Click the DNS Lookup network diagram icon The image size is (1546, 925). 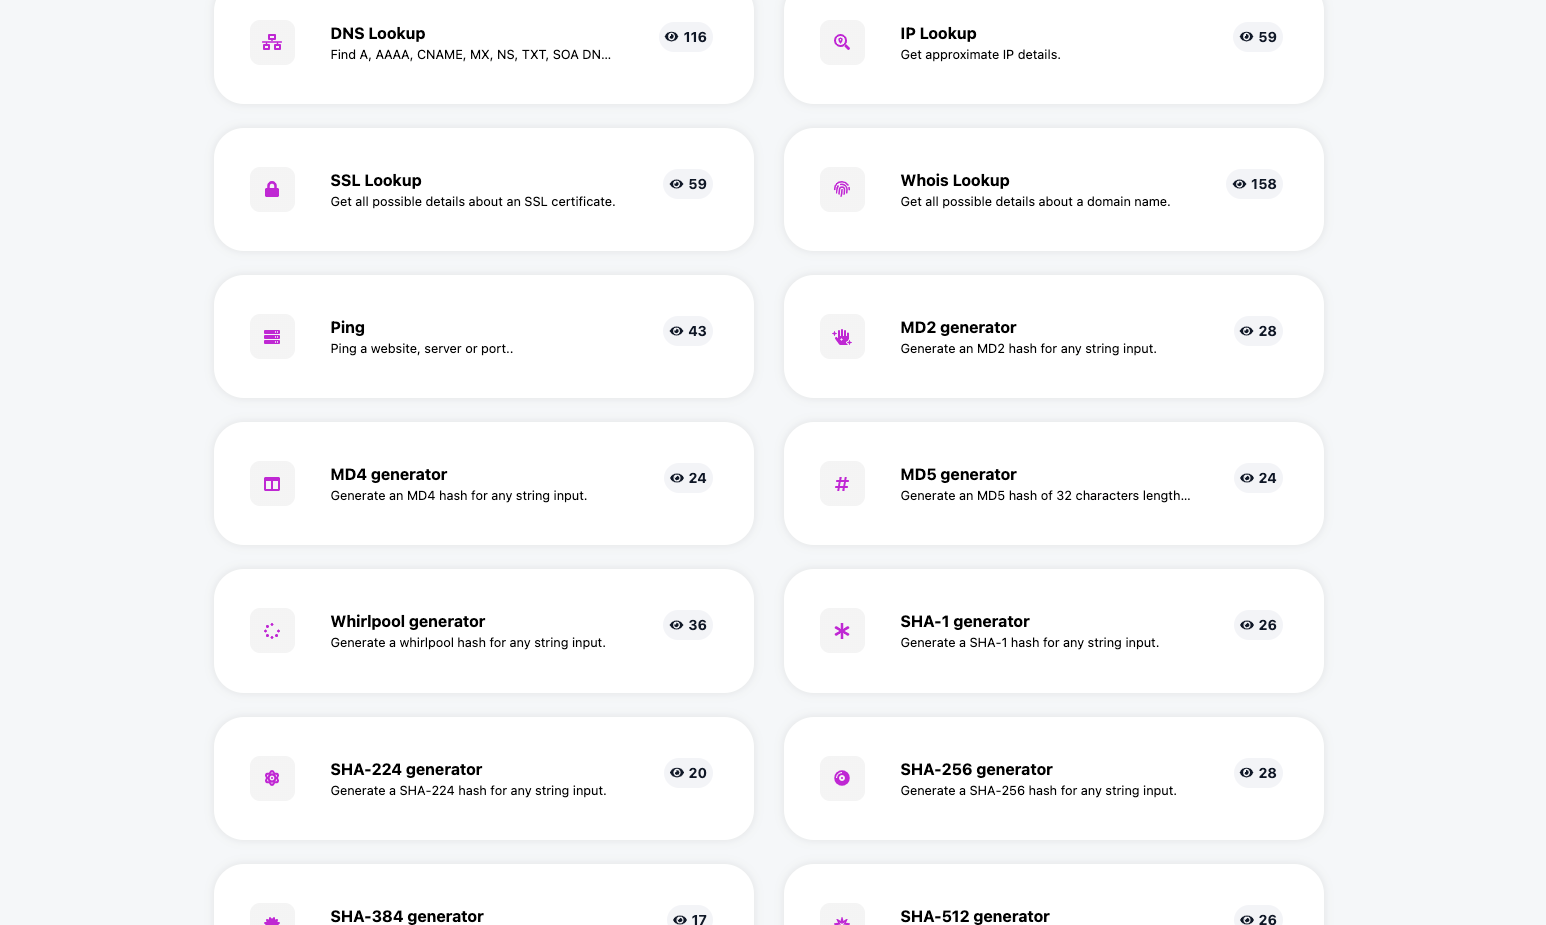(272, 42)
